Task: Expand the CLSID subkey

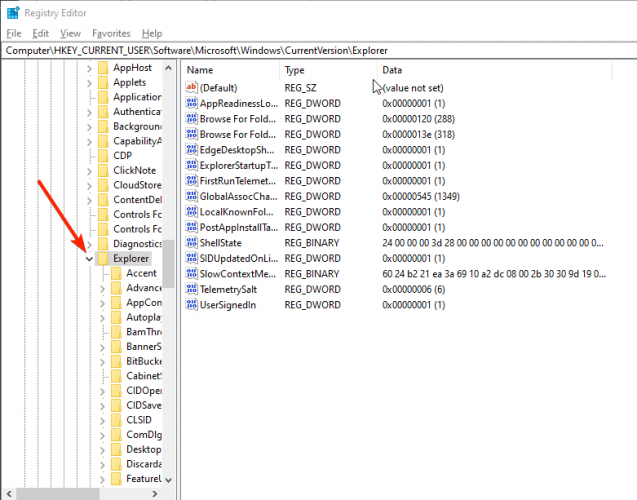Action: [x=102, y=421]
